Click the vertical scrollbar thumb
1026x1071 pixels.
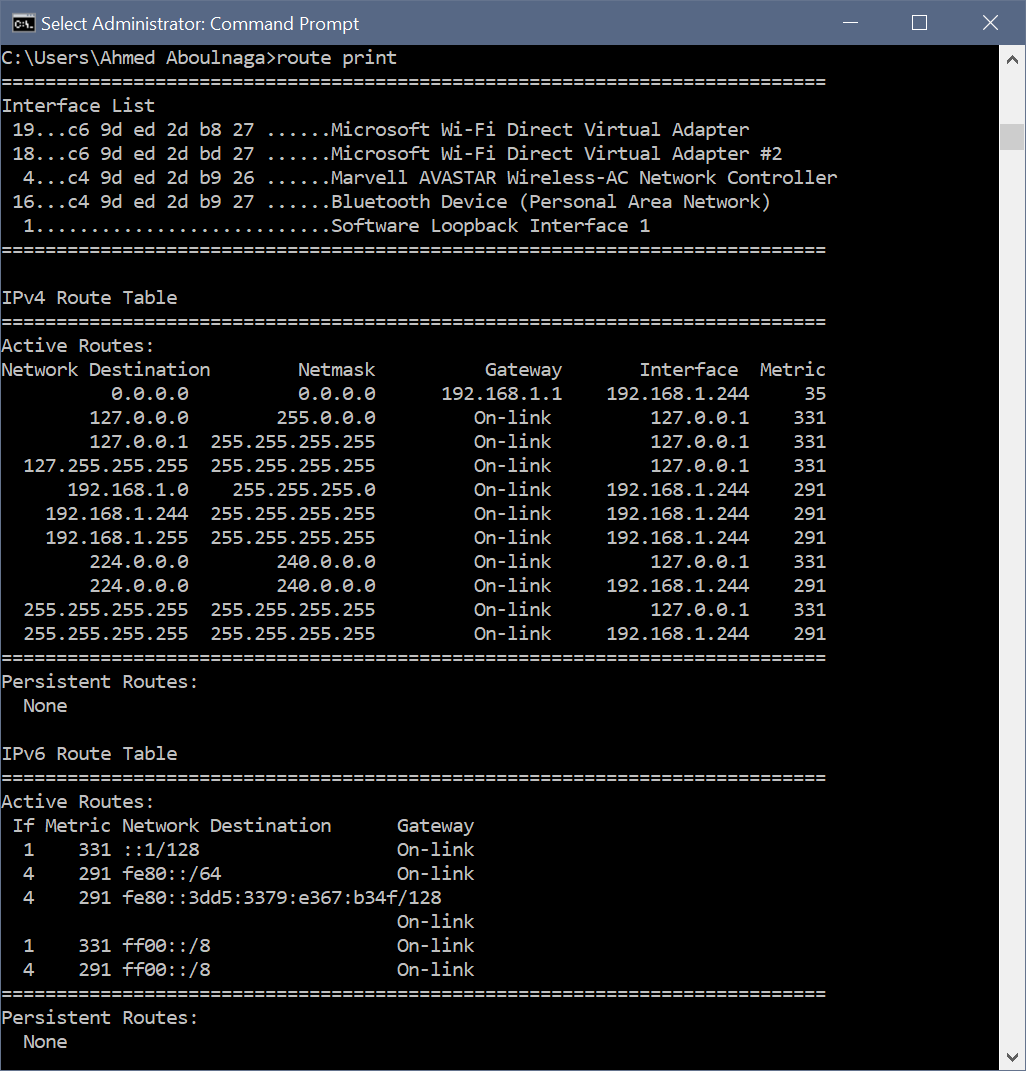(1012, 137)
